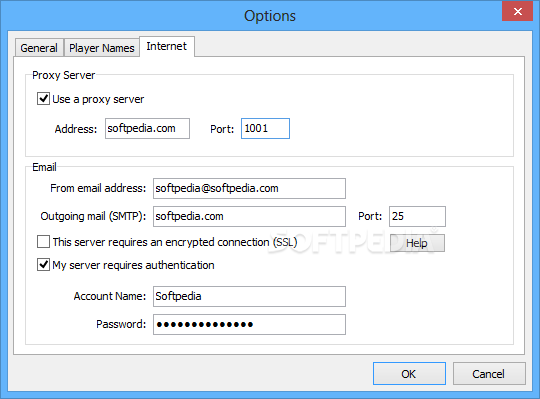Select the Outgoing mail (SMTP) field
Viewport: 540px width, 399px height.
click(x=249, y=216)
